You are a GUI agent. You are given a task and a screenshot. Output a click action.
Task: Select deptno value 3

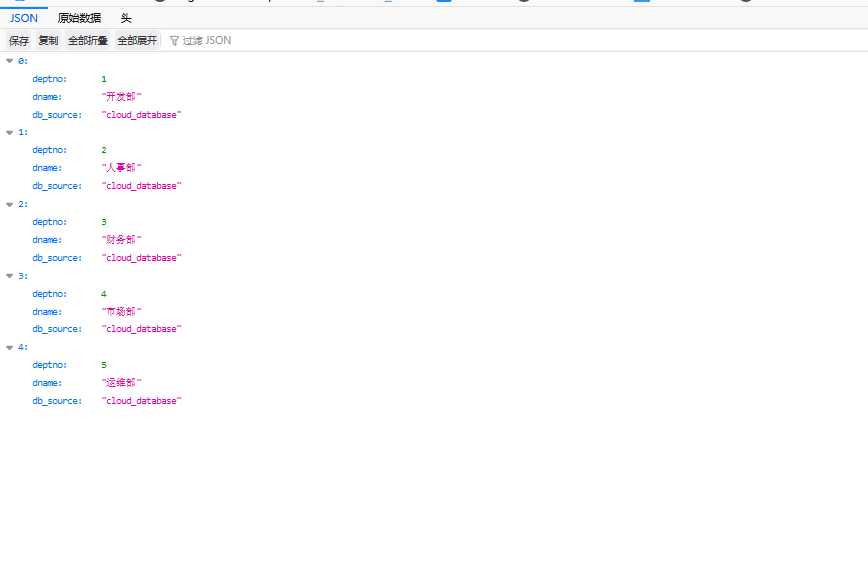point(104,222)
